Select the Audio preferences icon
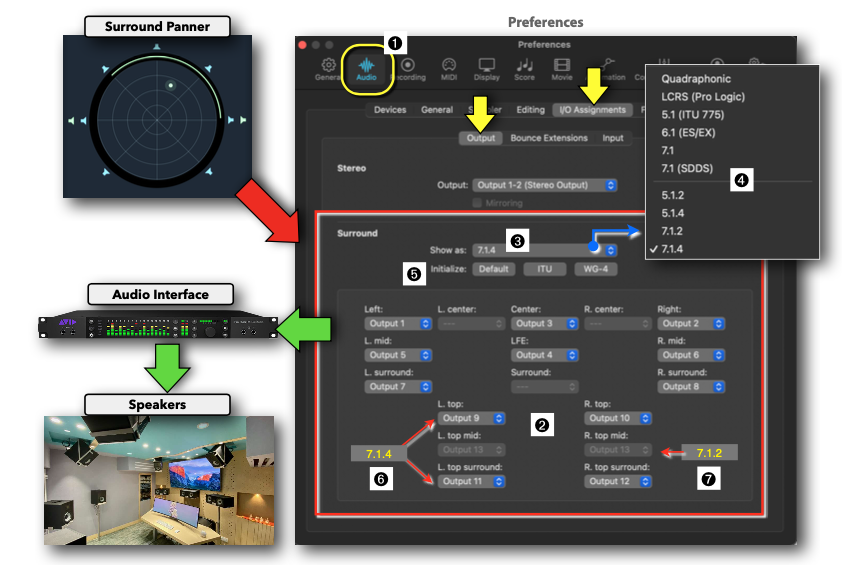The image size is (842, 565). (366, 67)
